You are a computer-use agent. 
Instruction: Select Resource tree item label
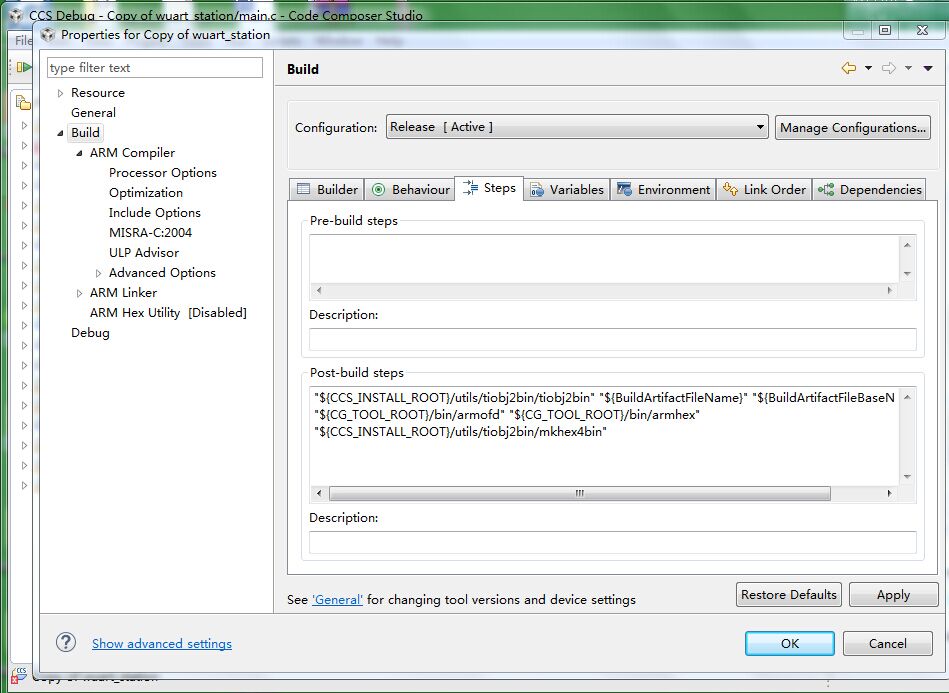tap(98, 93)
